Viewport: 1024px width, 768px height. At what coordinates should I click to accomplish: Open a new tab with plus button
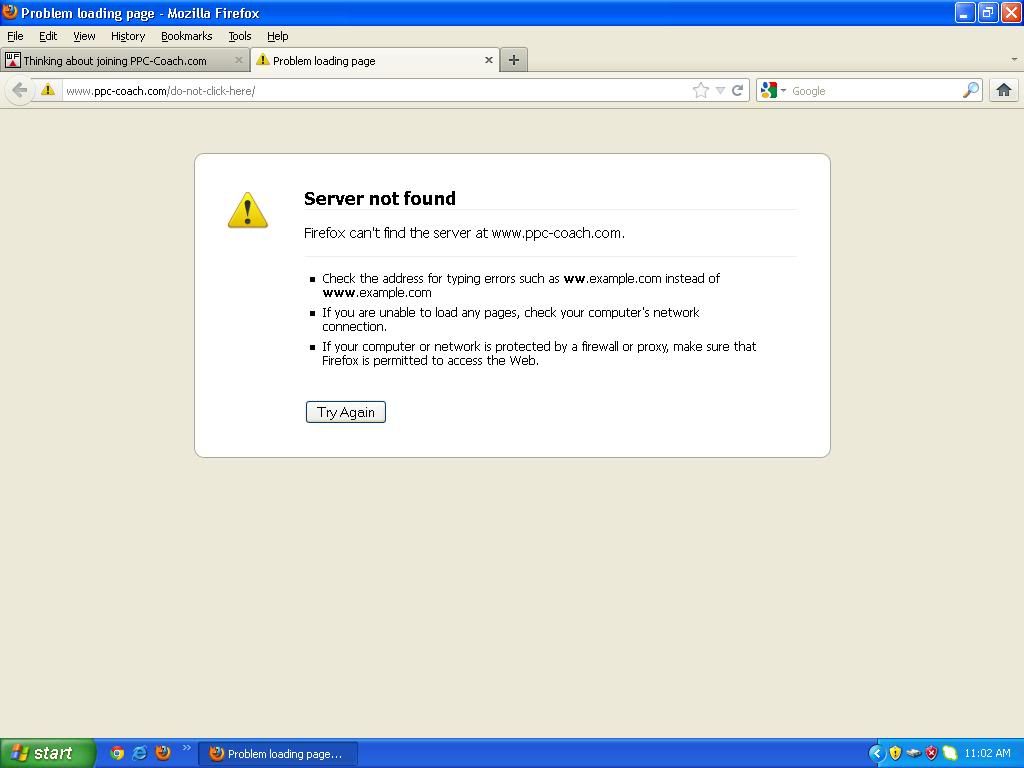[514, 60]
